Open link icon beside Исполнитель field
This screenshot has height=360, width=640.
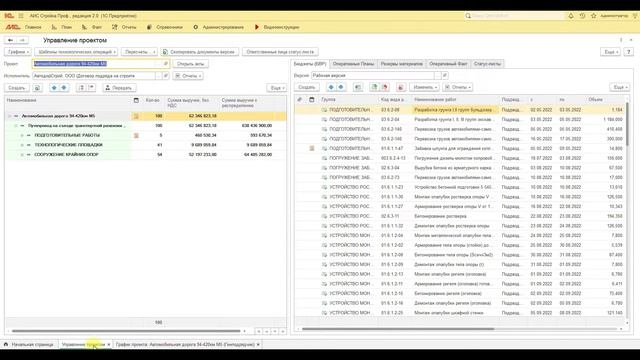tap(165, 76)
